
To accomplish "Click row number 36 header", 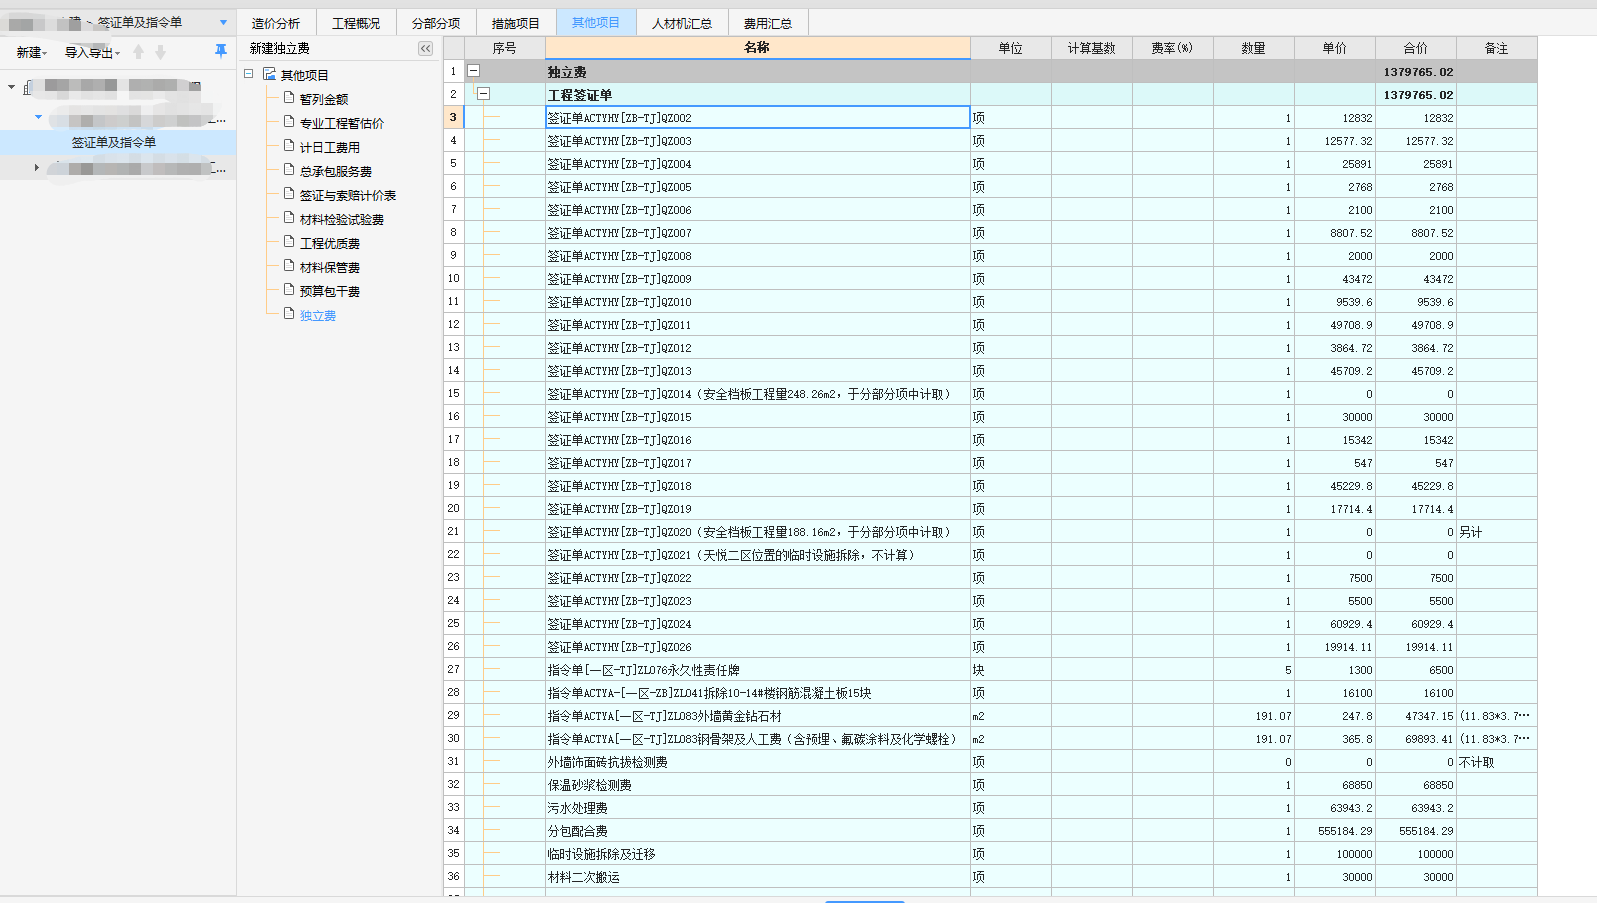I will 453,876.
